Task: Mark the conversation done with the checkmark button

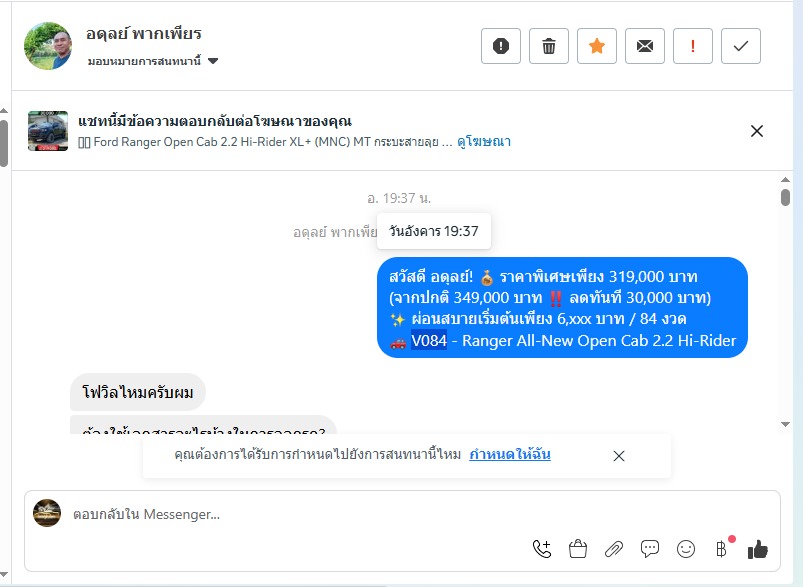Action: click(741, 46)
